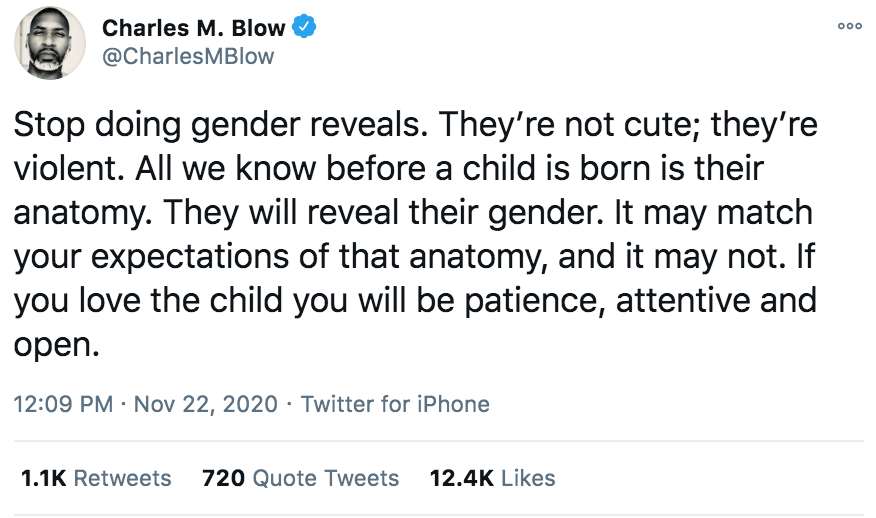Image resolution: width=876 pixels, height=518 pixels.
Task: Click the 12:09 PM timestamp
Action: coord(61,405)
